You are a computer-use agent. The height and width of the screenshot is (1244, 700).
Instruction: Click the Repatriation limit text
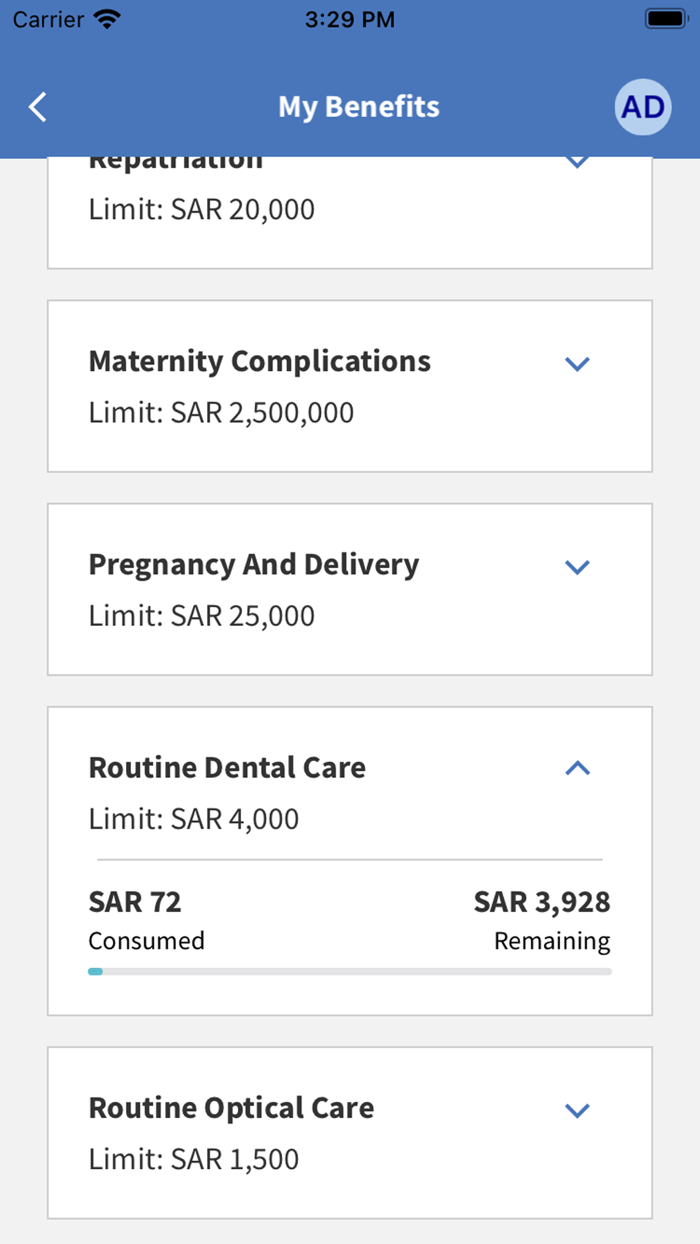[202, 209]
